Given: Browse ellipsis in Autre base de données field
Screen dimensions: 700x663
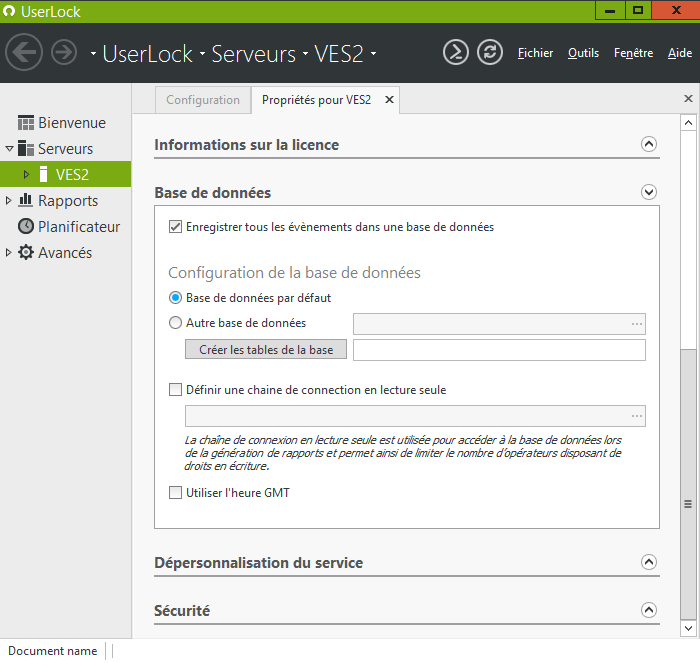Looking at the screenshot, I should [x=637, y=324].
